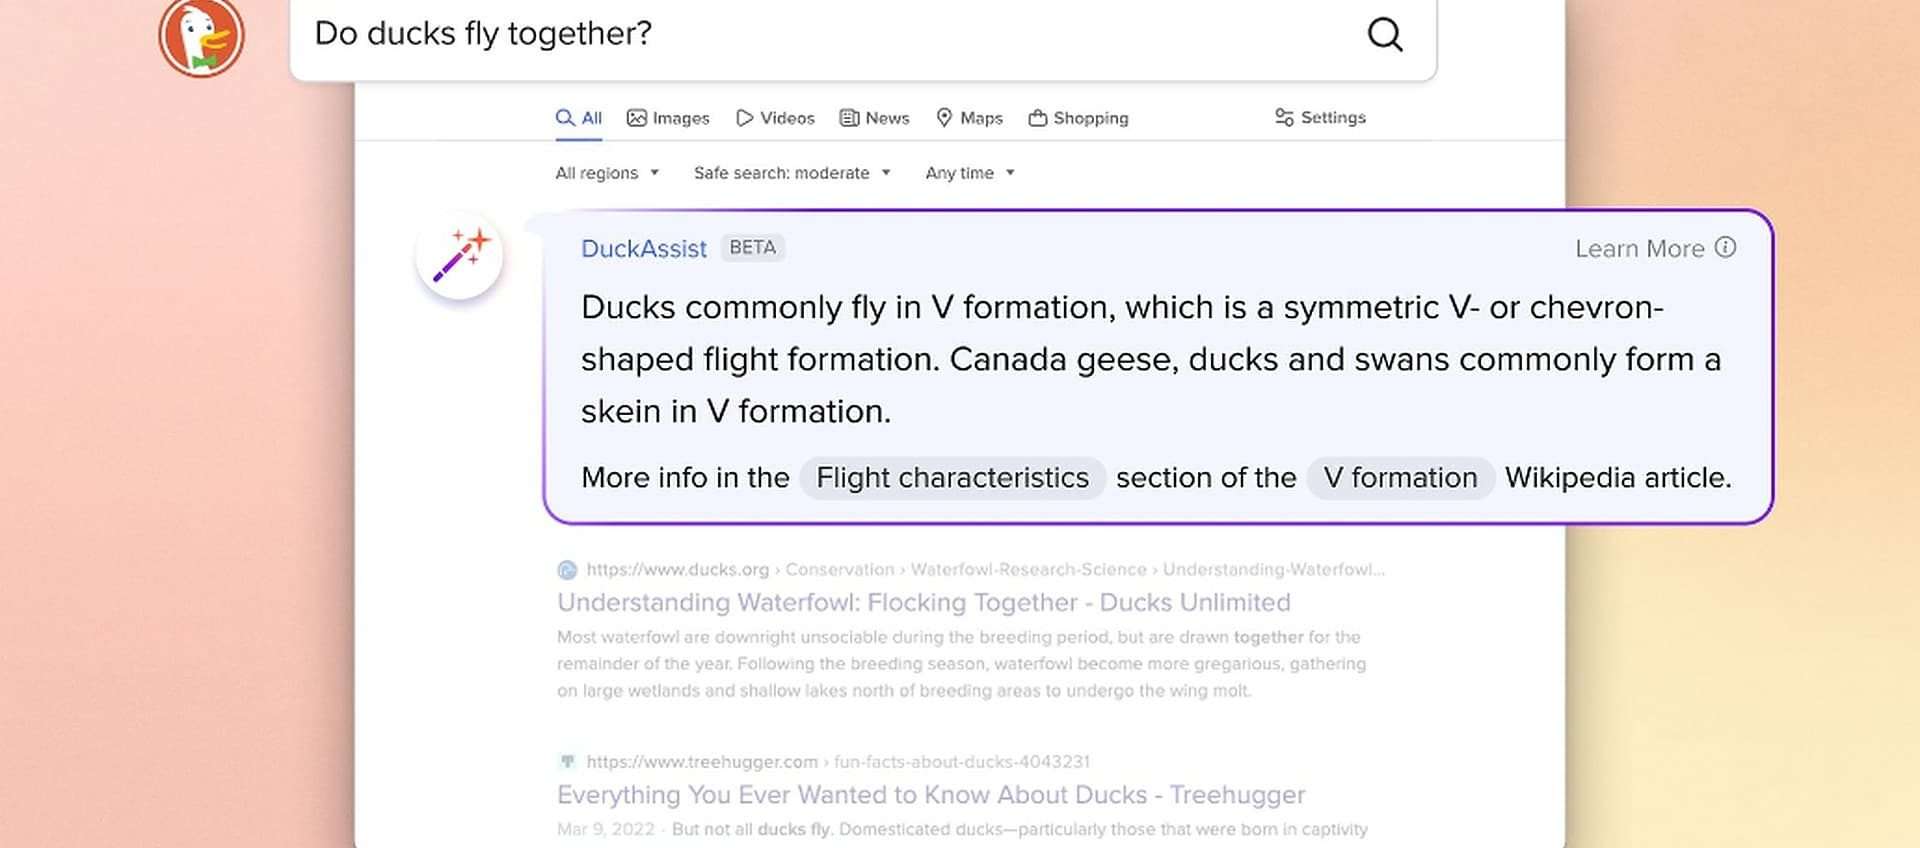Open the Safe search: moderate dropdown
Viewport: 1920px width, 848px height.
[x=791, y=173]
